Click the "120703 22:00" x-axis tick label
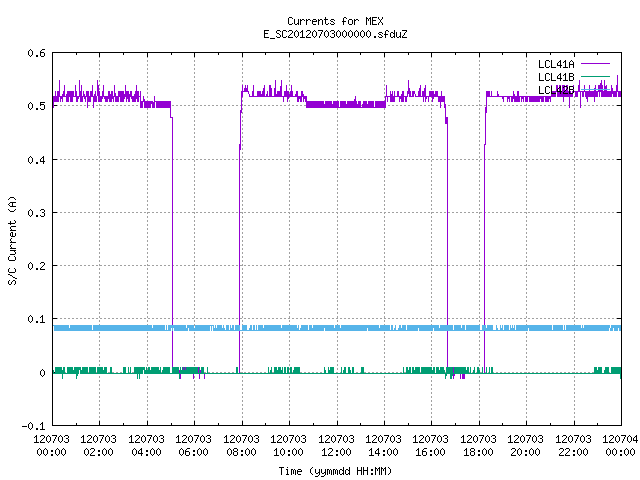This screenshot has width=640, height=480. click(x=573, y=446)
